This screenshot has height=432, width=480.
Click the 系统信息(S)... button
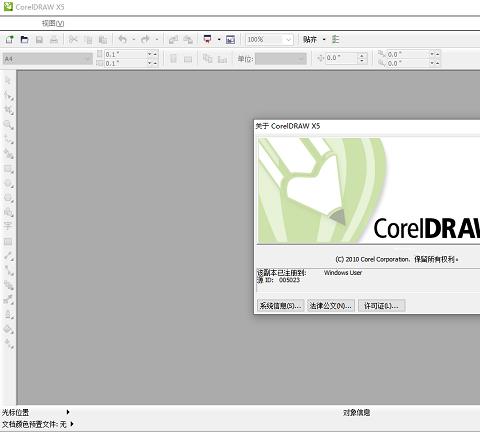[x=280, y=306]
